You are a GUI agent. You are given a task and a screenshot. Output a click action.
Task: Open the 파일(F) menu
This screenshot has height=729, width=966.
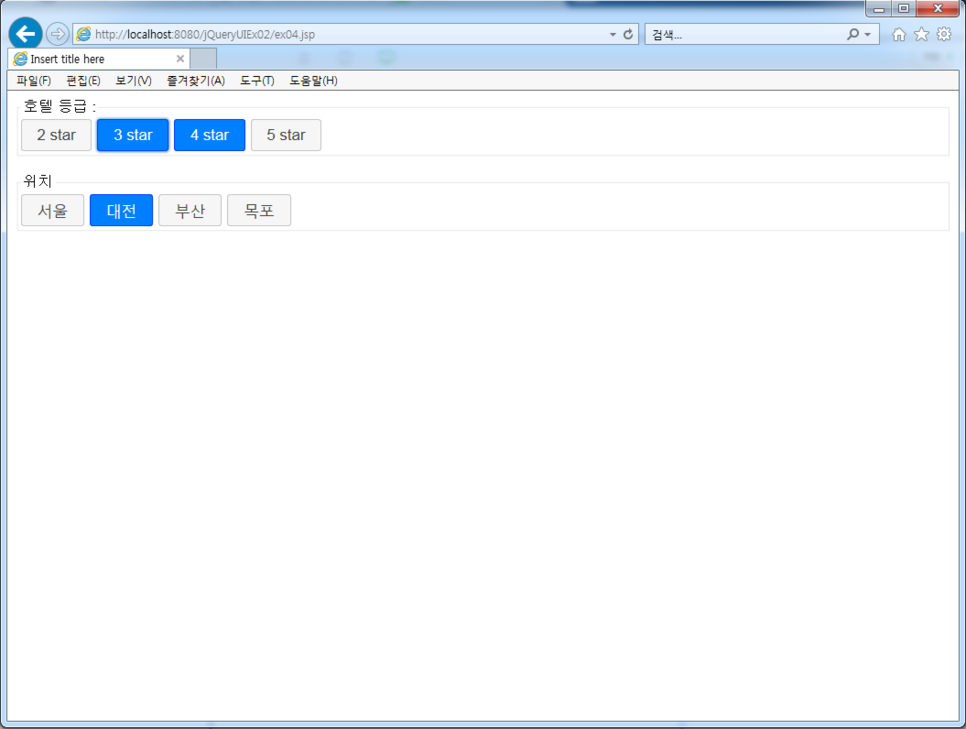click(x=34, y=81)
